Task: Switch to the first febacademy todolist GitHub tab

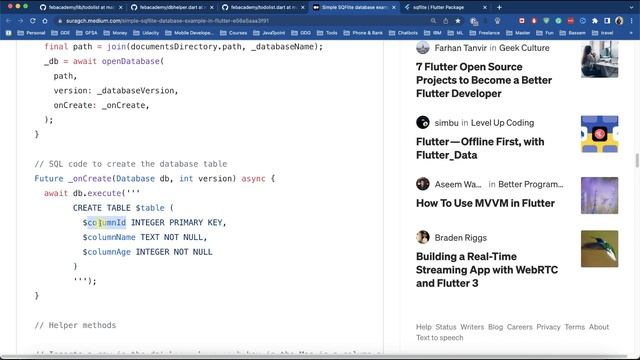Action: coord(80,7)
